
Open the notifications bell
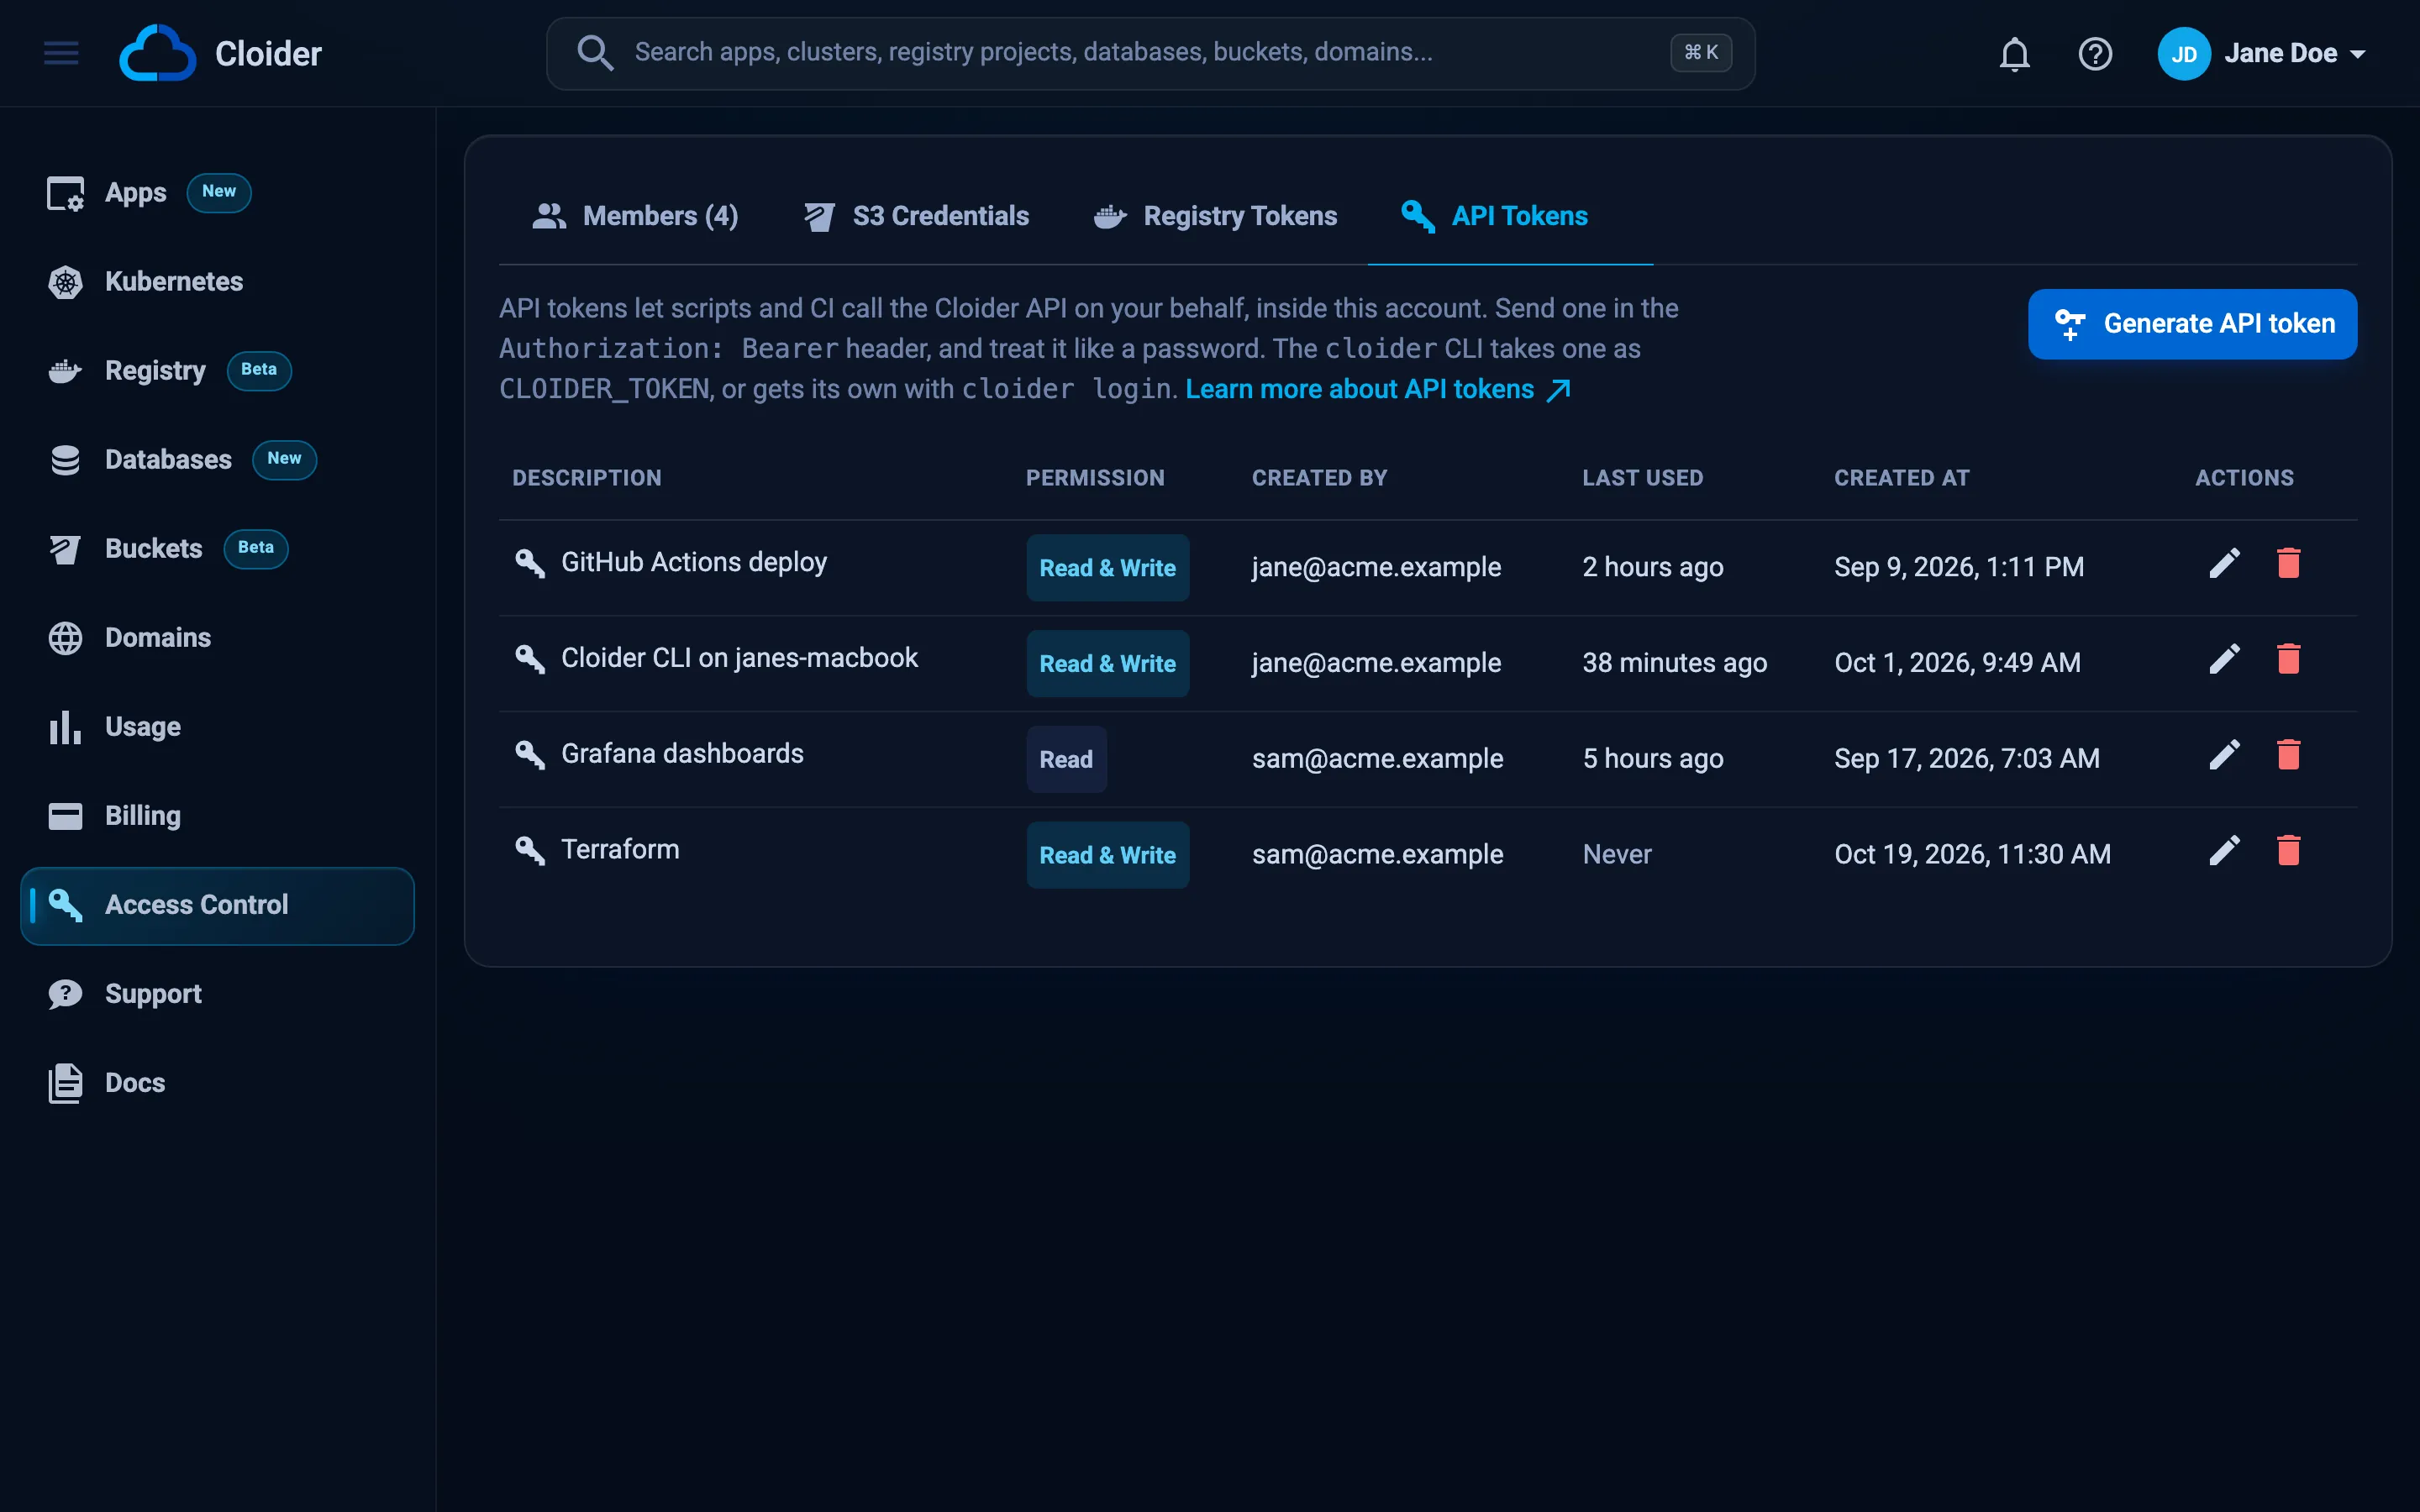[x=2014, y=53]
